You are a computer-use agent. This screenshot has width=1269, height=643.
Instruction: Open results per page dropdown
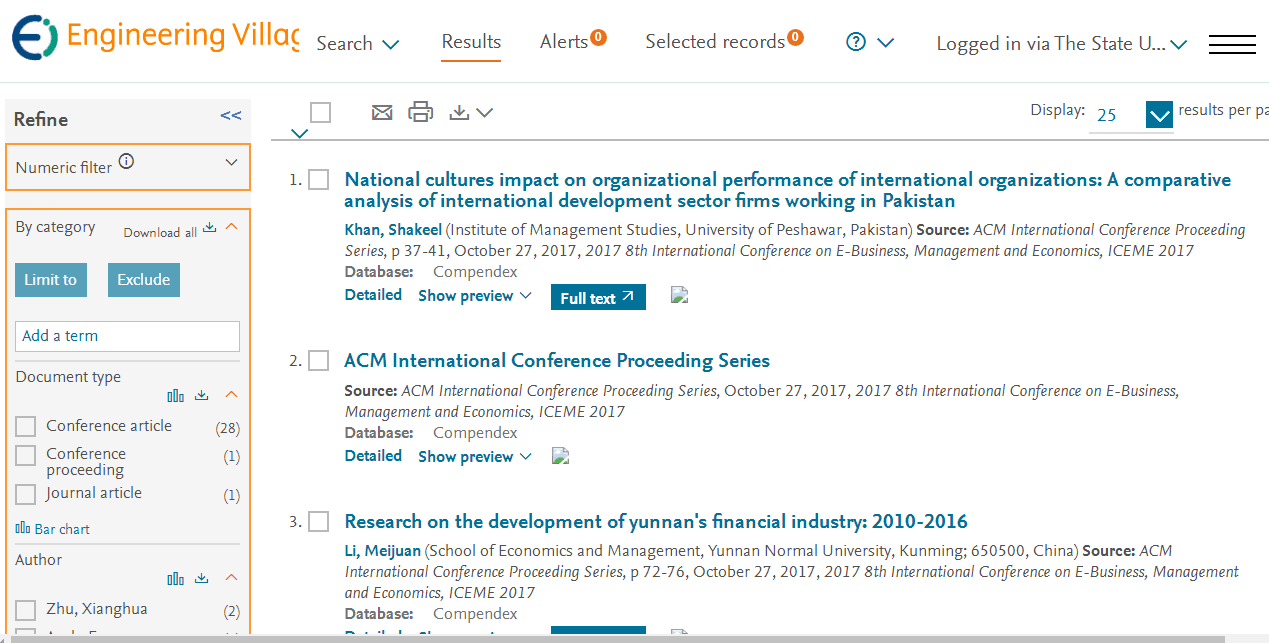(1159, 115)
